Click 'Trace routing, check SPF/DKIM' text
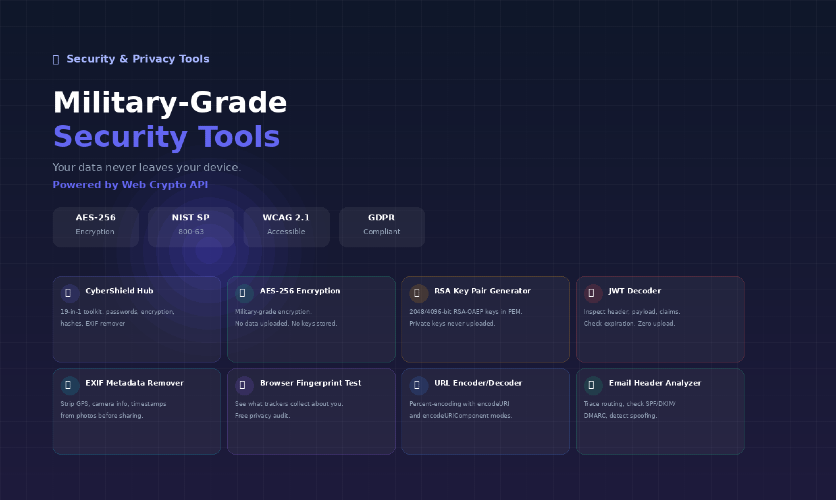 coord(629,404)
